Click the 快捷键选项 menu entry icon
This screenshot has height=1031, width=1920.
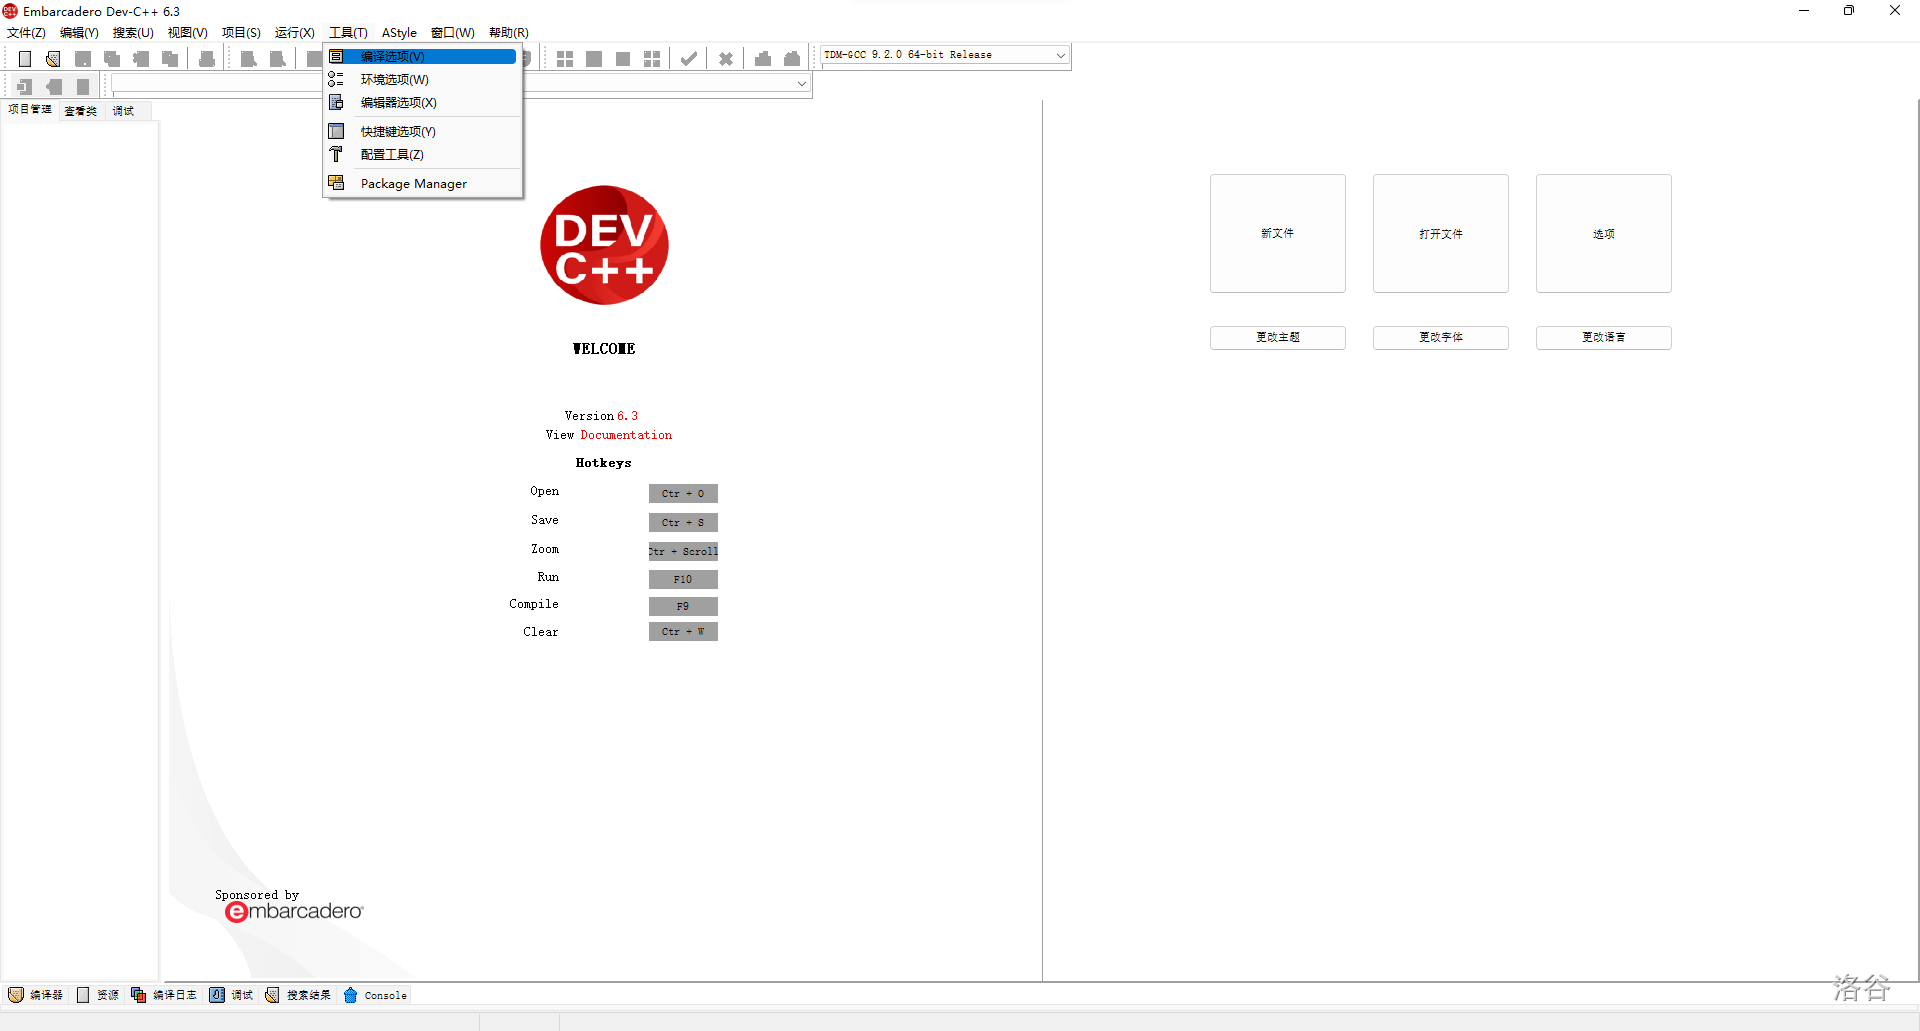pos(336,131)
